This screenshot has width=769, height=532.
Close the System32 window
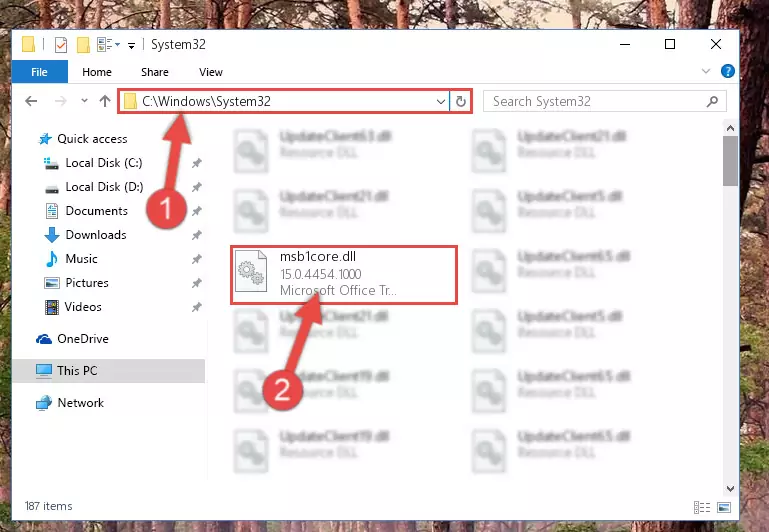click(716, 45)
